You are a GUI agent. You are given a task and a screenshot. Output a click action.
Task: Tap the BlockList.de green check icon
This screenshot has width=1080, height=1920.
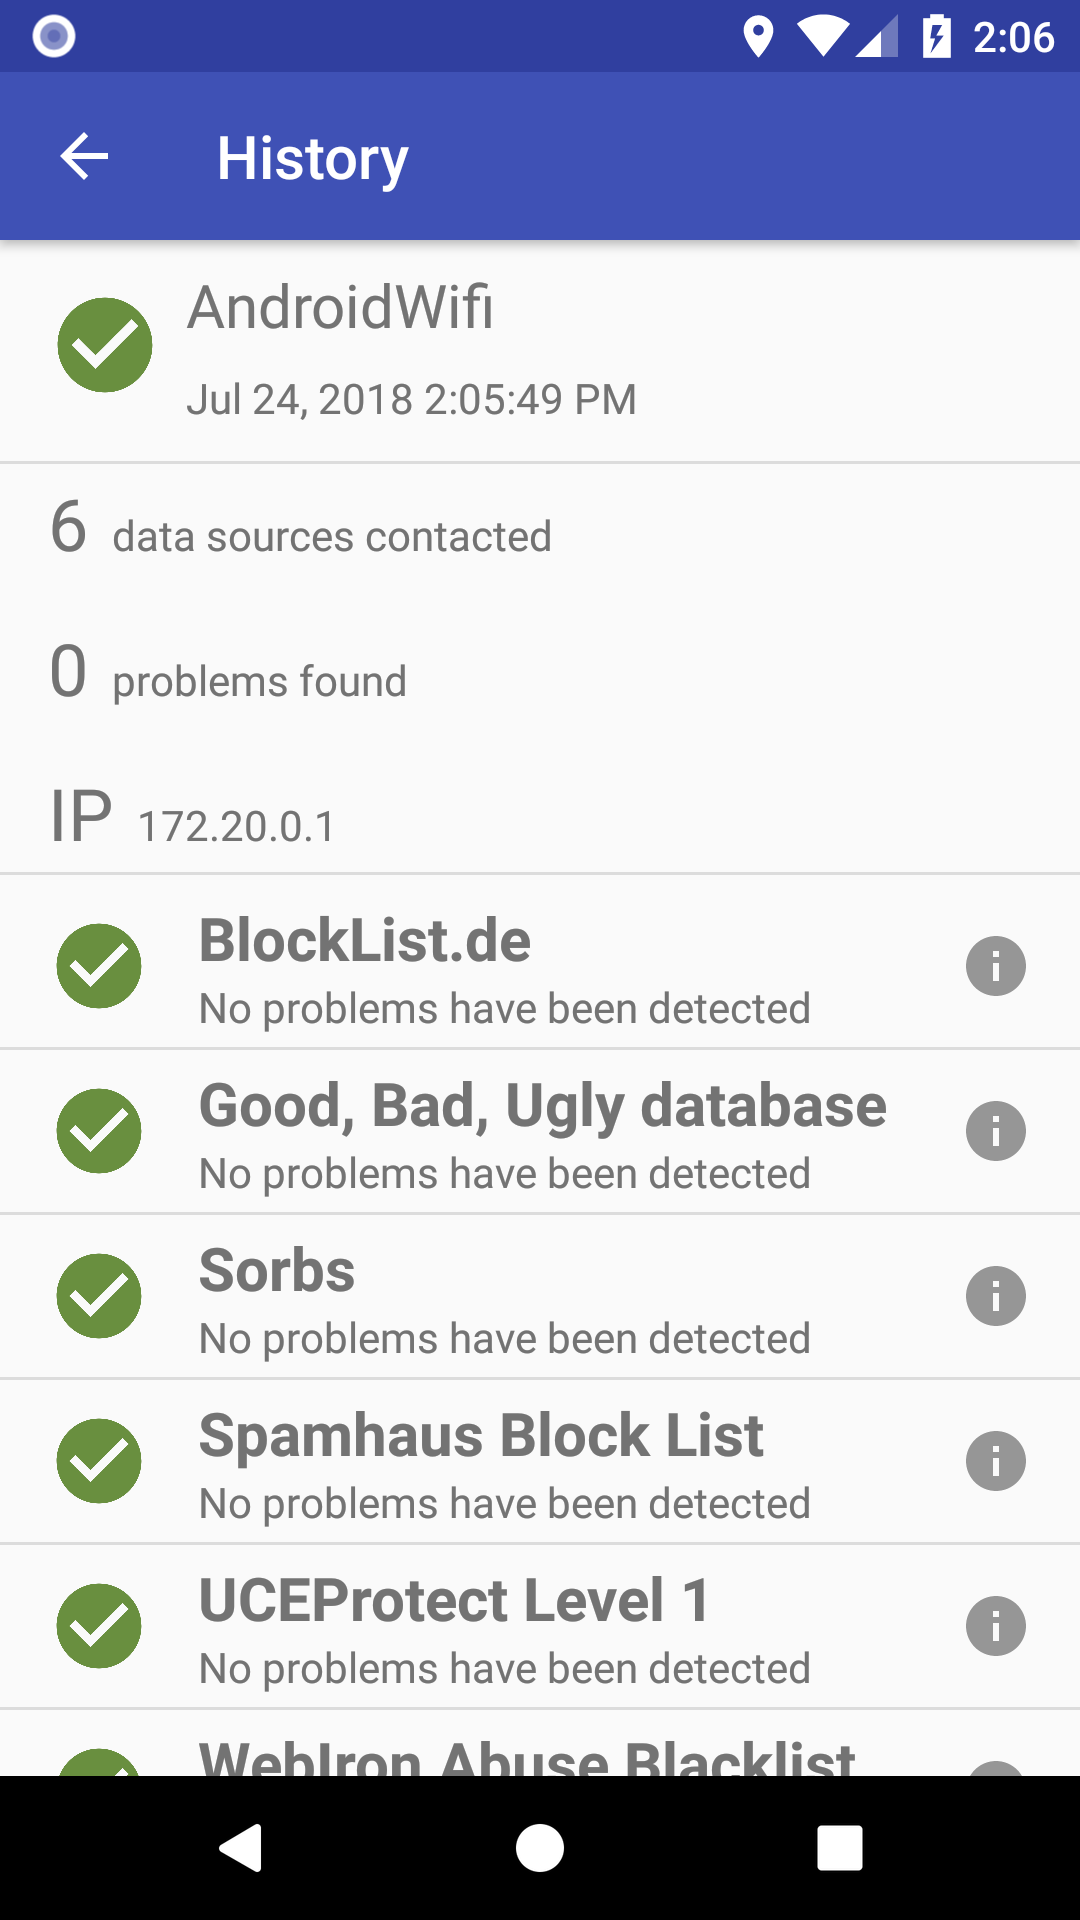[x=99, y=966]
